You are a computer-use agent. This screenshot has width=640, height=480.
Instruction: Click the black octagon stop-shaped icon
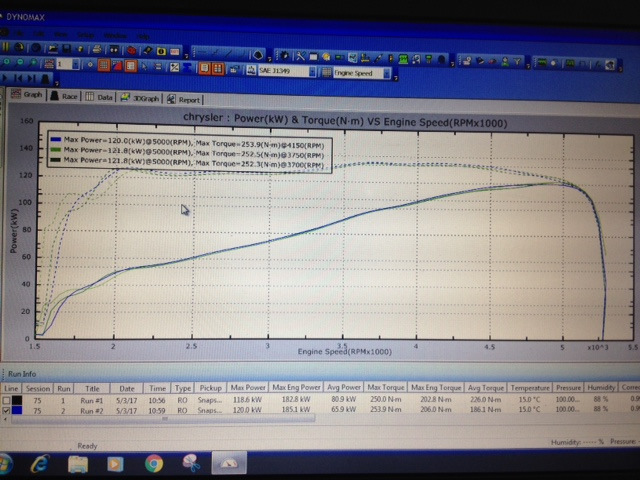[x=258, y=54]
